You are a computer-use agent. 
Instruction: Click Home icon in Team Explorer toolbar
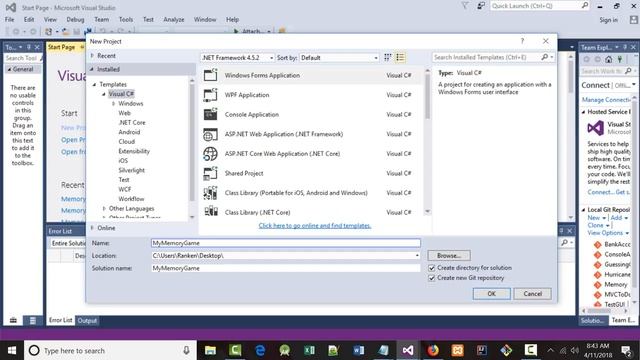pyautogui.click(x=609, y=60)
